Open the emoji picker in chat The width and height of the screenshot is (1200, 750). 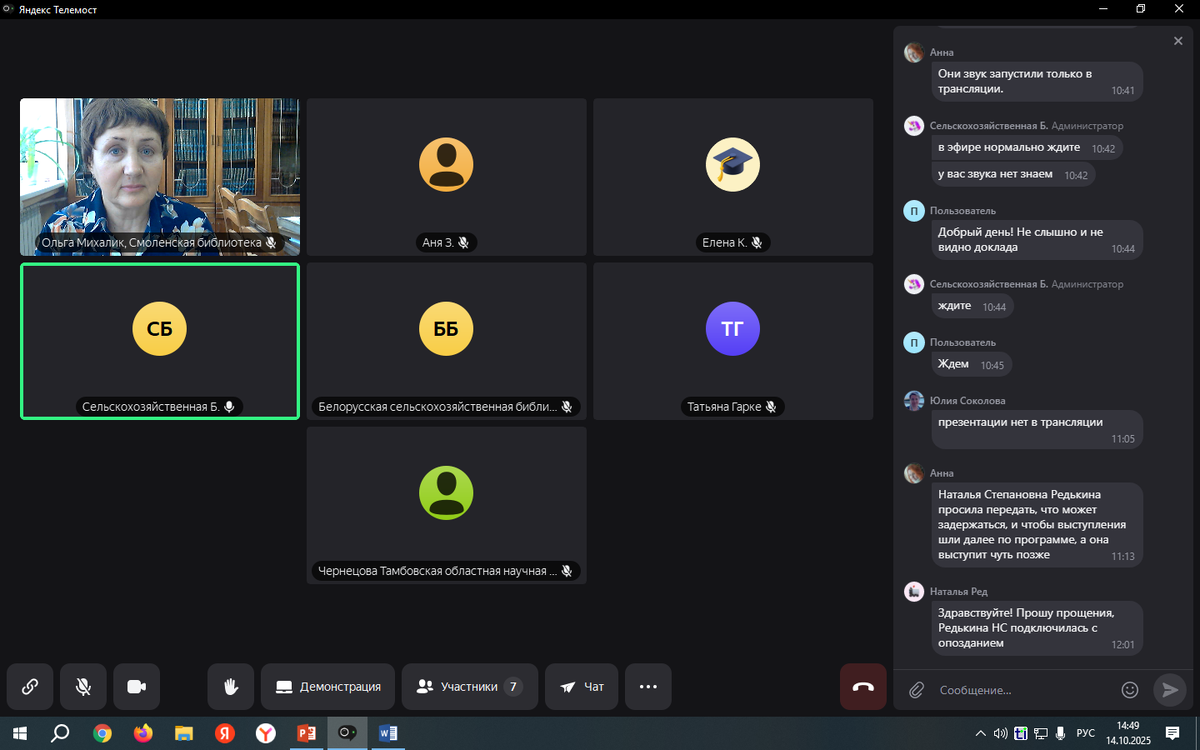(1130, 690)
